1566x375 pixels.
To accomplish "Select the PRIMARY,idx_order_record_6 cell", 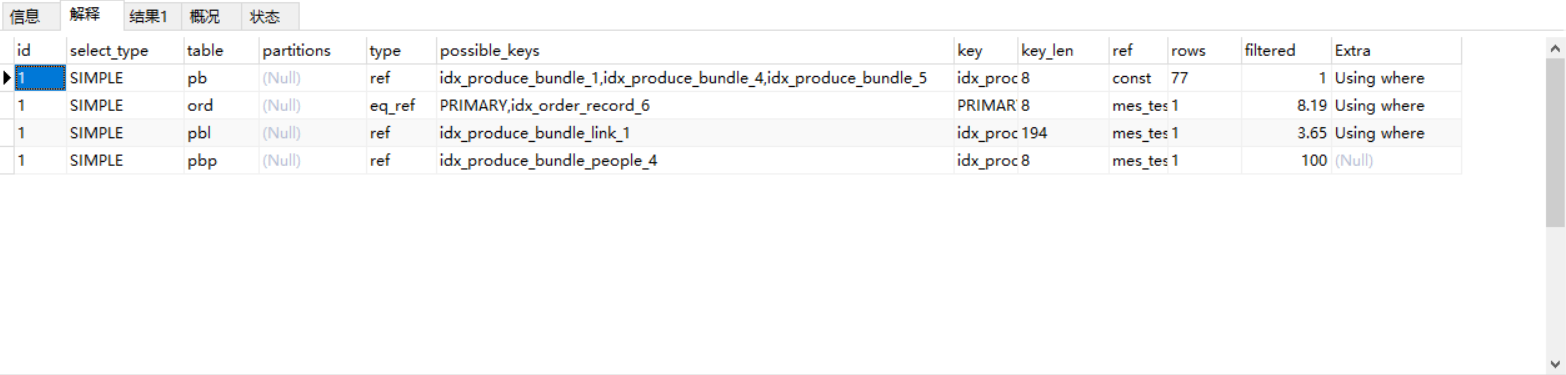I will point(695,105).
